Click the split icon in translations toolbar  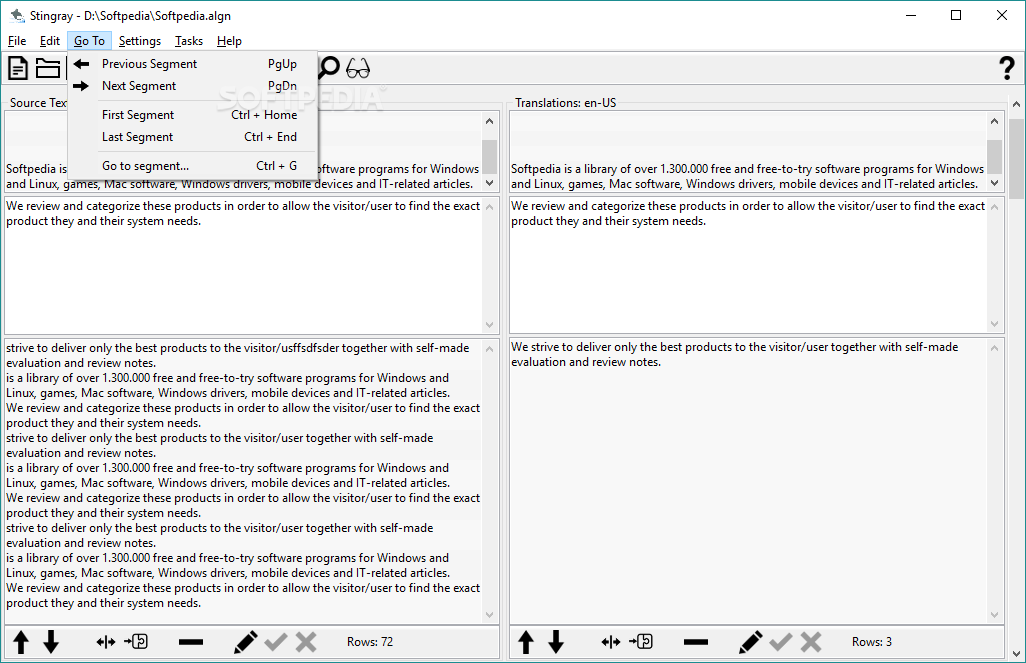coord(611,642)
